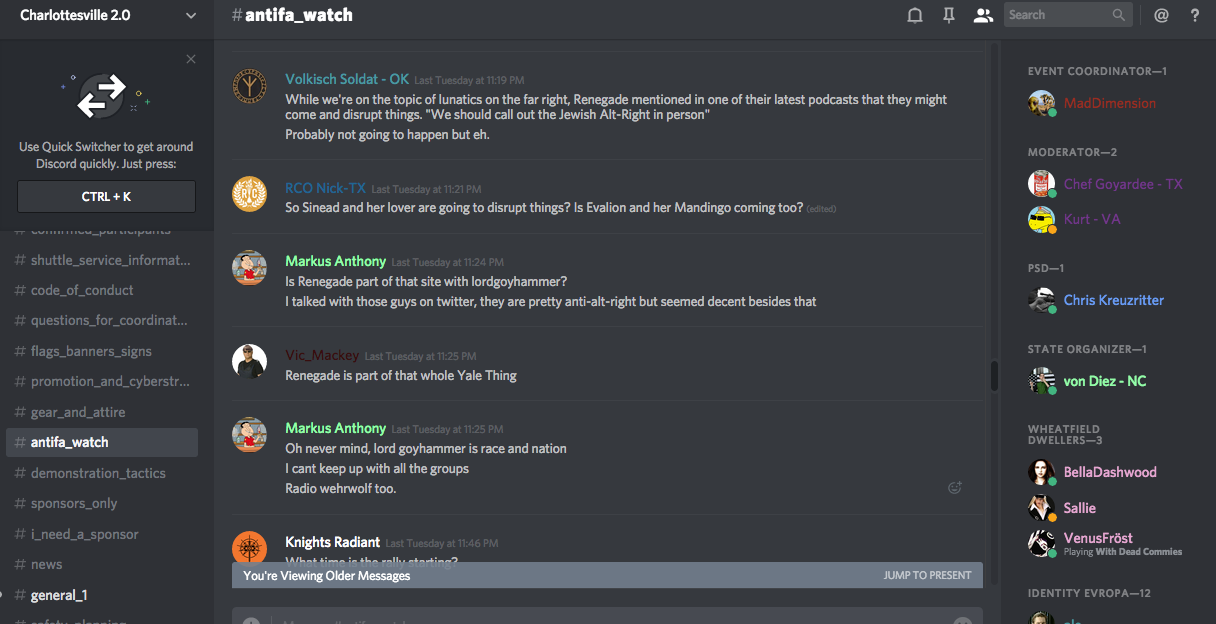Expand the Charlottesville 2.0 server menu

tap(191, 15)
